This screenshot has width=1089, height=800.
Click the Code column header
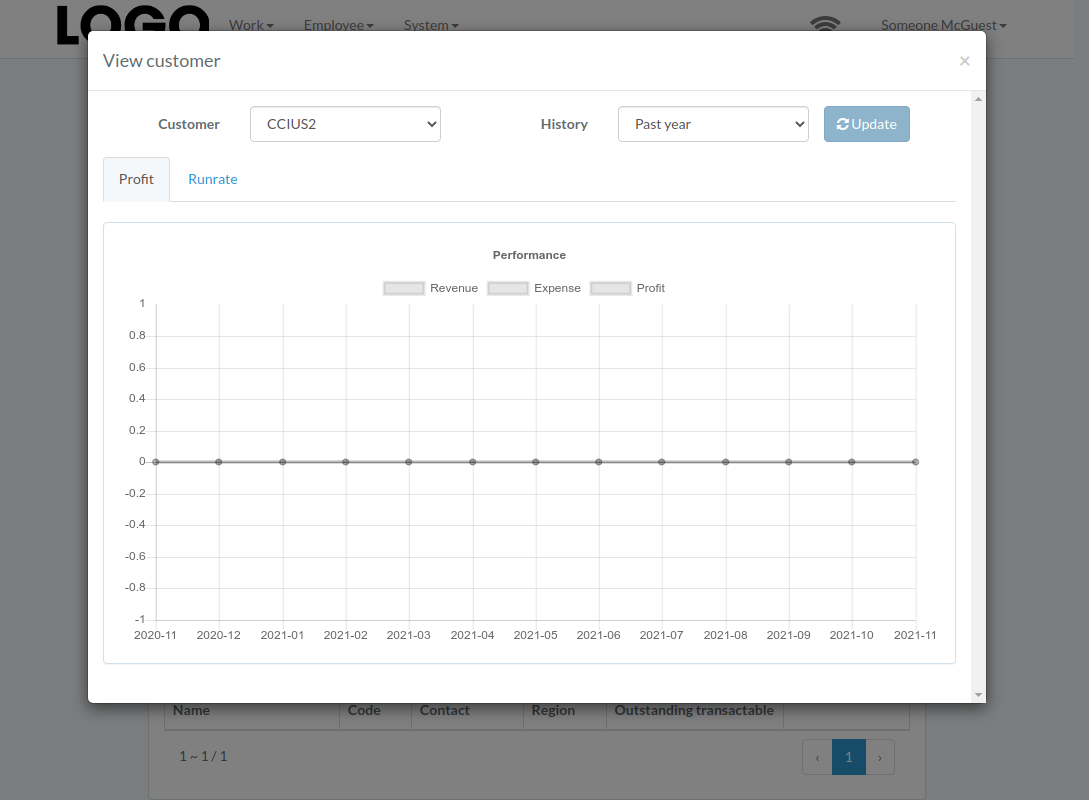[364, 710]
